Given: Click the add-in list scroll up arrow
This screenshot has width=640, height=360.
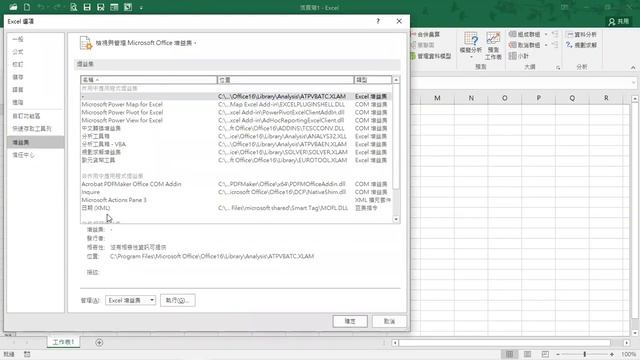Looking at the screenshot, I should [x=396, y=80].
